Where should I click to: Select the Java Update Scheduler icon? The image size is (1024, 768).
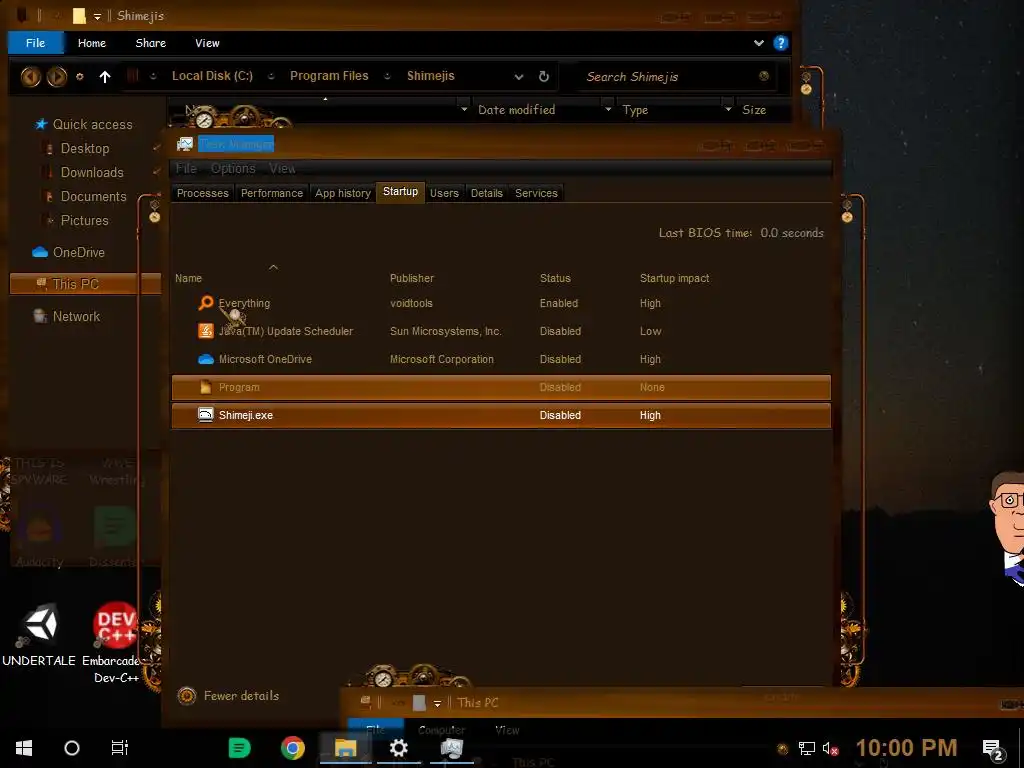tap(206, 331)
